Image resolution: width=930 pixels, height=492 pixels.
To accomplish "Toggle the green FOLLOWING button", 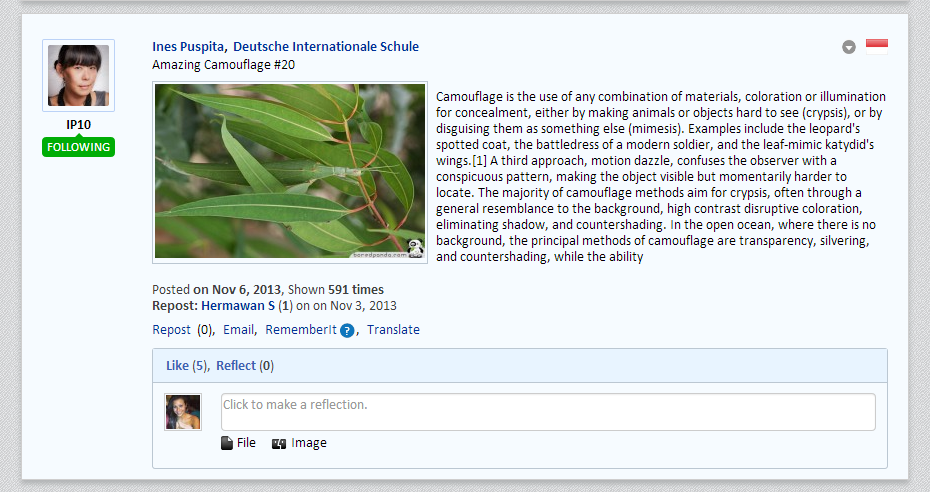I will click(x=78, y=146).
